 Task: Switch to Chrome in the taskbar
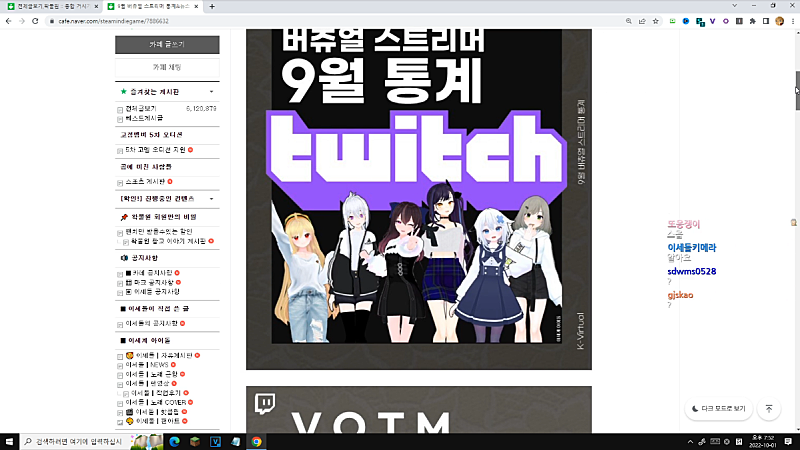point(256,441)
